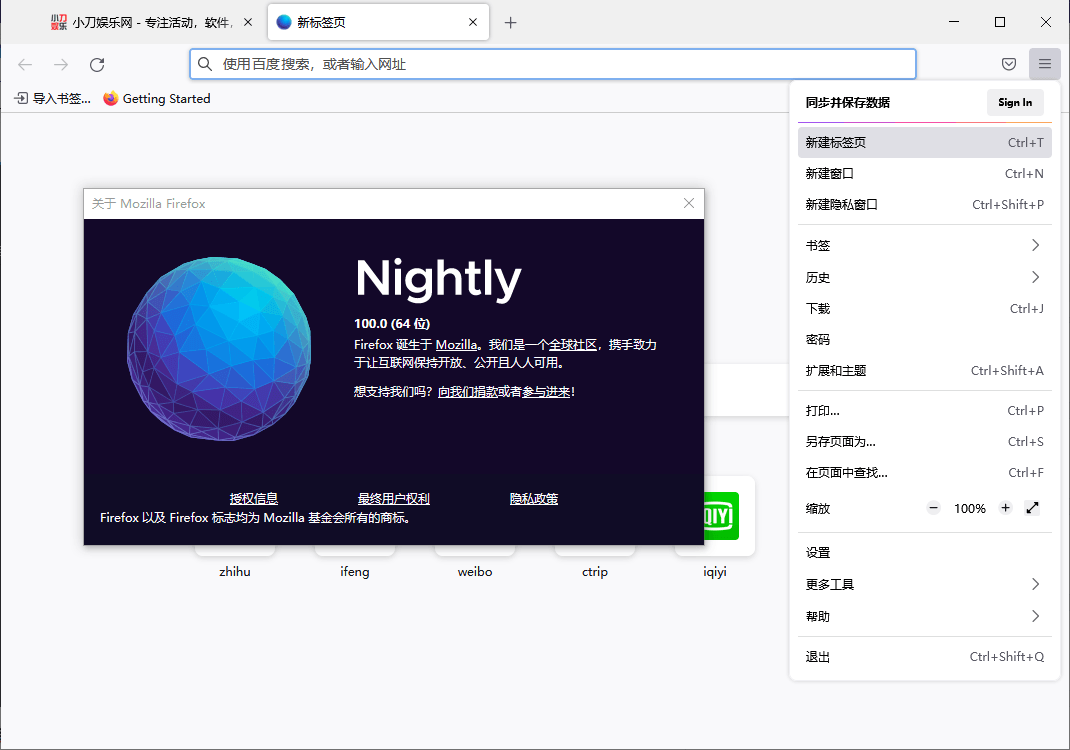Viewport: 1070px width, 750px height.
Task: Navigate back using the back arrow
Action: coord(24,64)
